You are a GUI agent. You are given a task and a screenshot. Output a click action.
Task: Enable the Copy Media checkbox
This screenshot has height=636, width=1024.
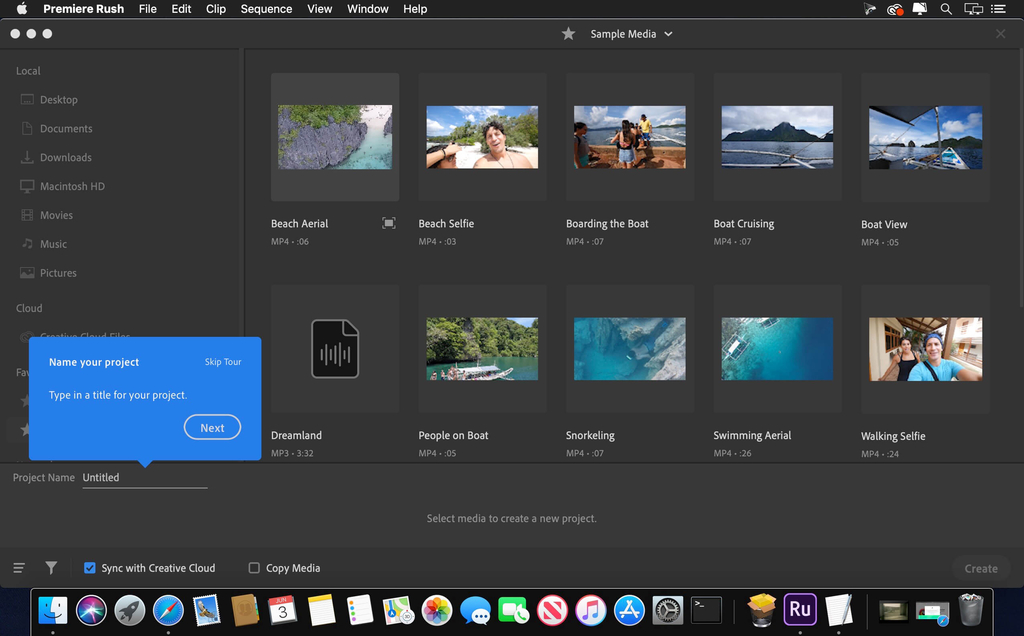[254, 567]
